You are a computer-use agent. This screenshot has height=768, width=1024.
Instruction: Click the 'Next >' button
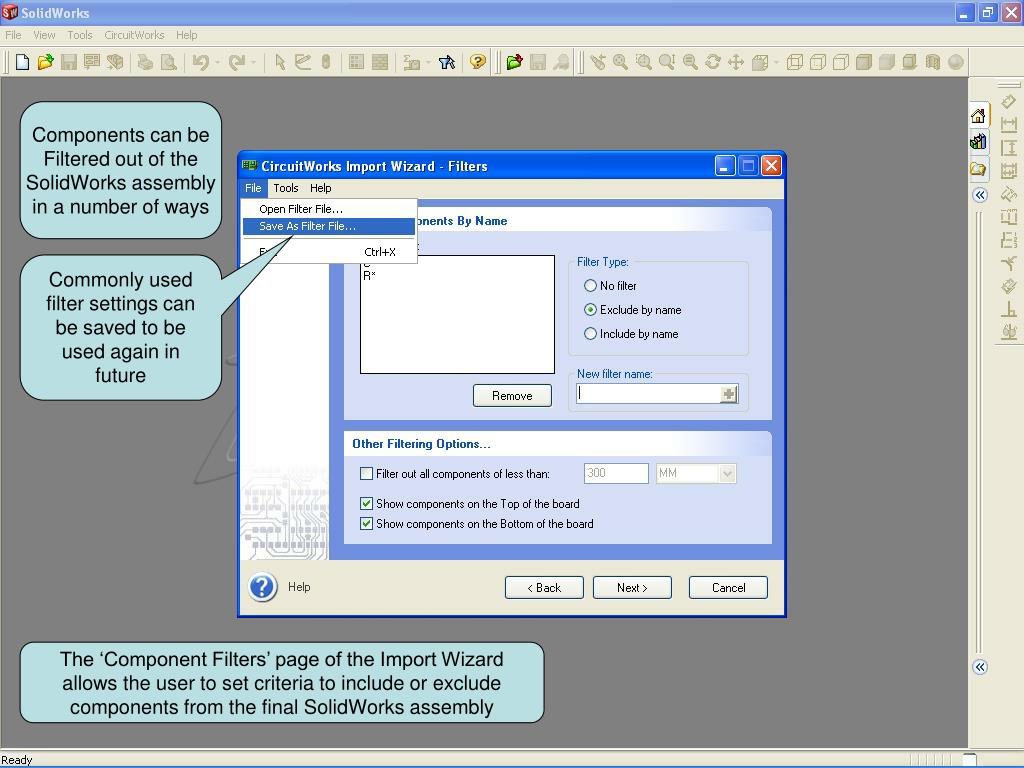[x=632, y=588]
